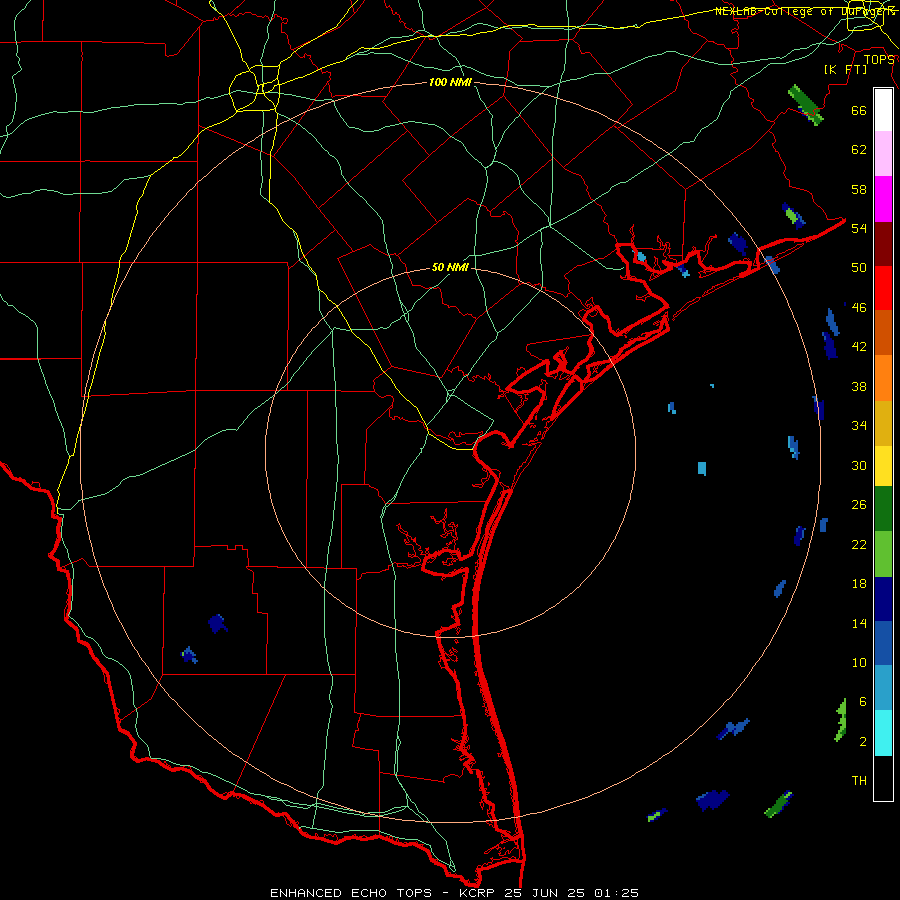
Task: Select the bright red 46-50 legend swatch
Action: 883,288
